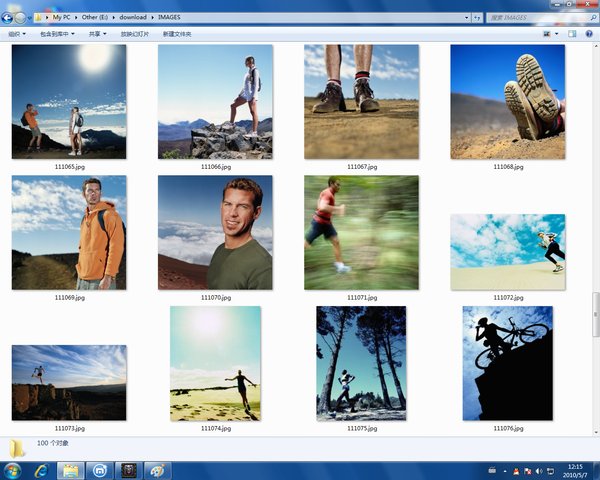Select the 111070.jpg man portrait thumbnail

215,233
